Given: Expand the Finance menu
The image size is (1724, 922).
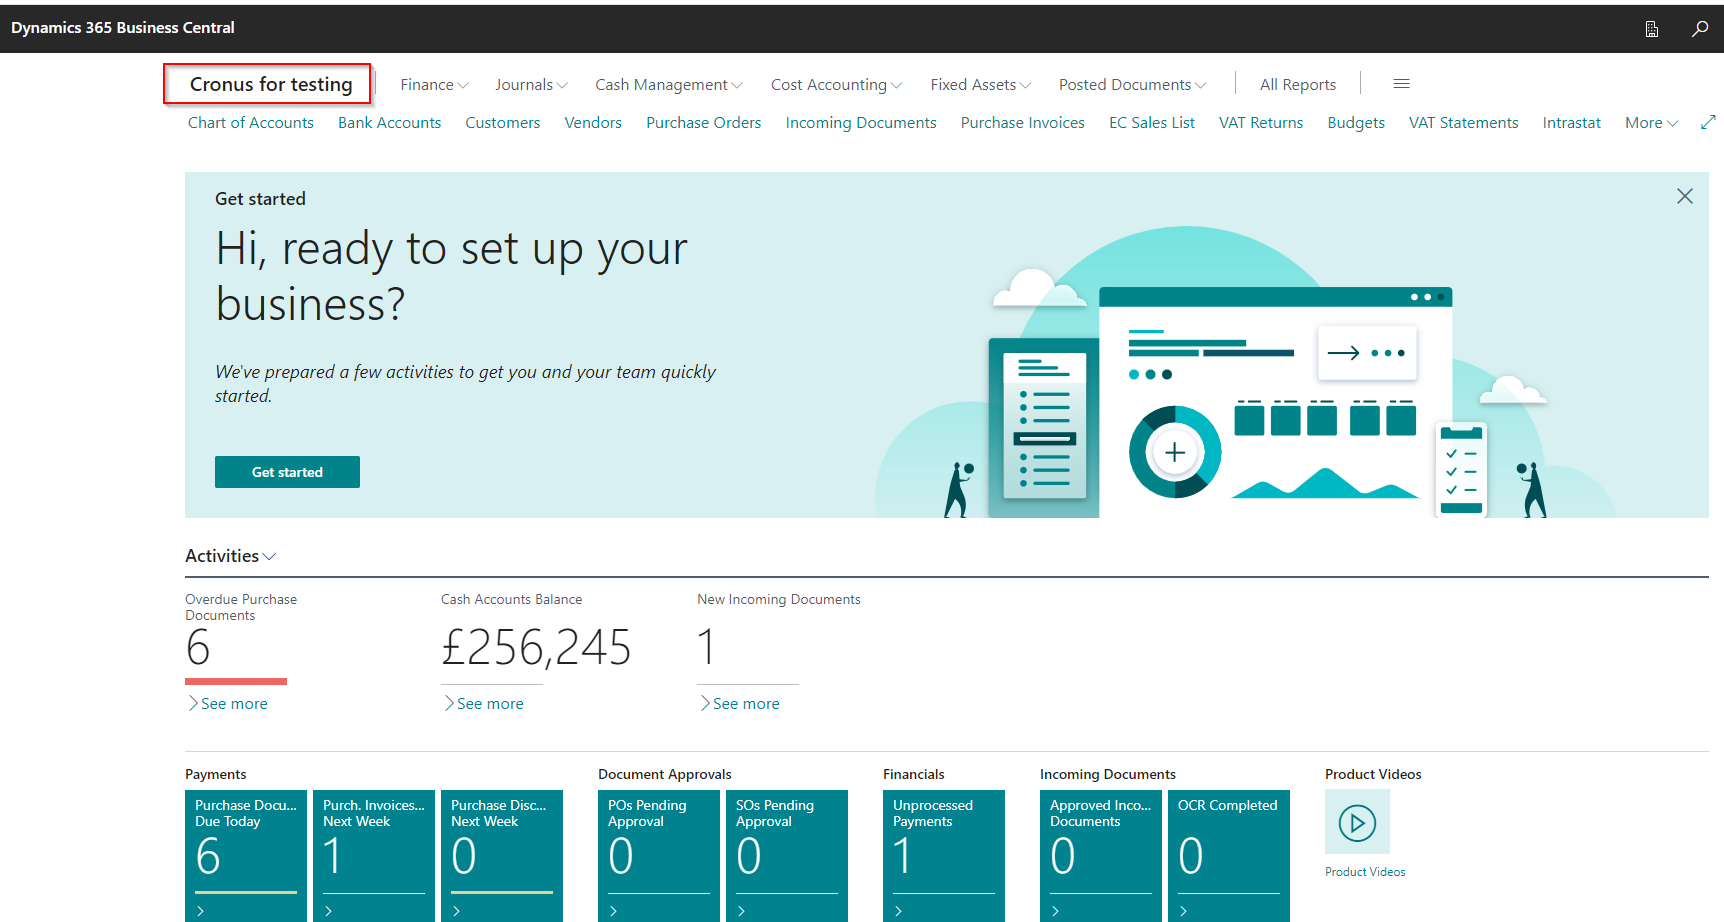Looking at the screenshot, I should pos(434,85).
